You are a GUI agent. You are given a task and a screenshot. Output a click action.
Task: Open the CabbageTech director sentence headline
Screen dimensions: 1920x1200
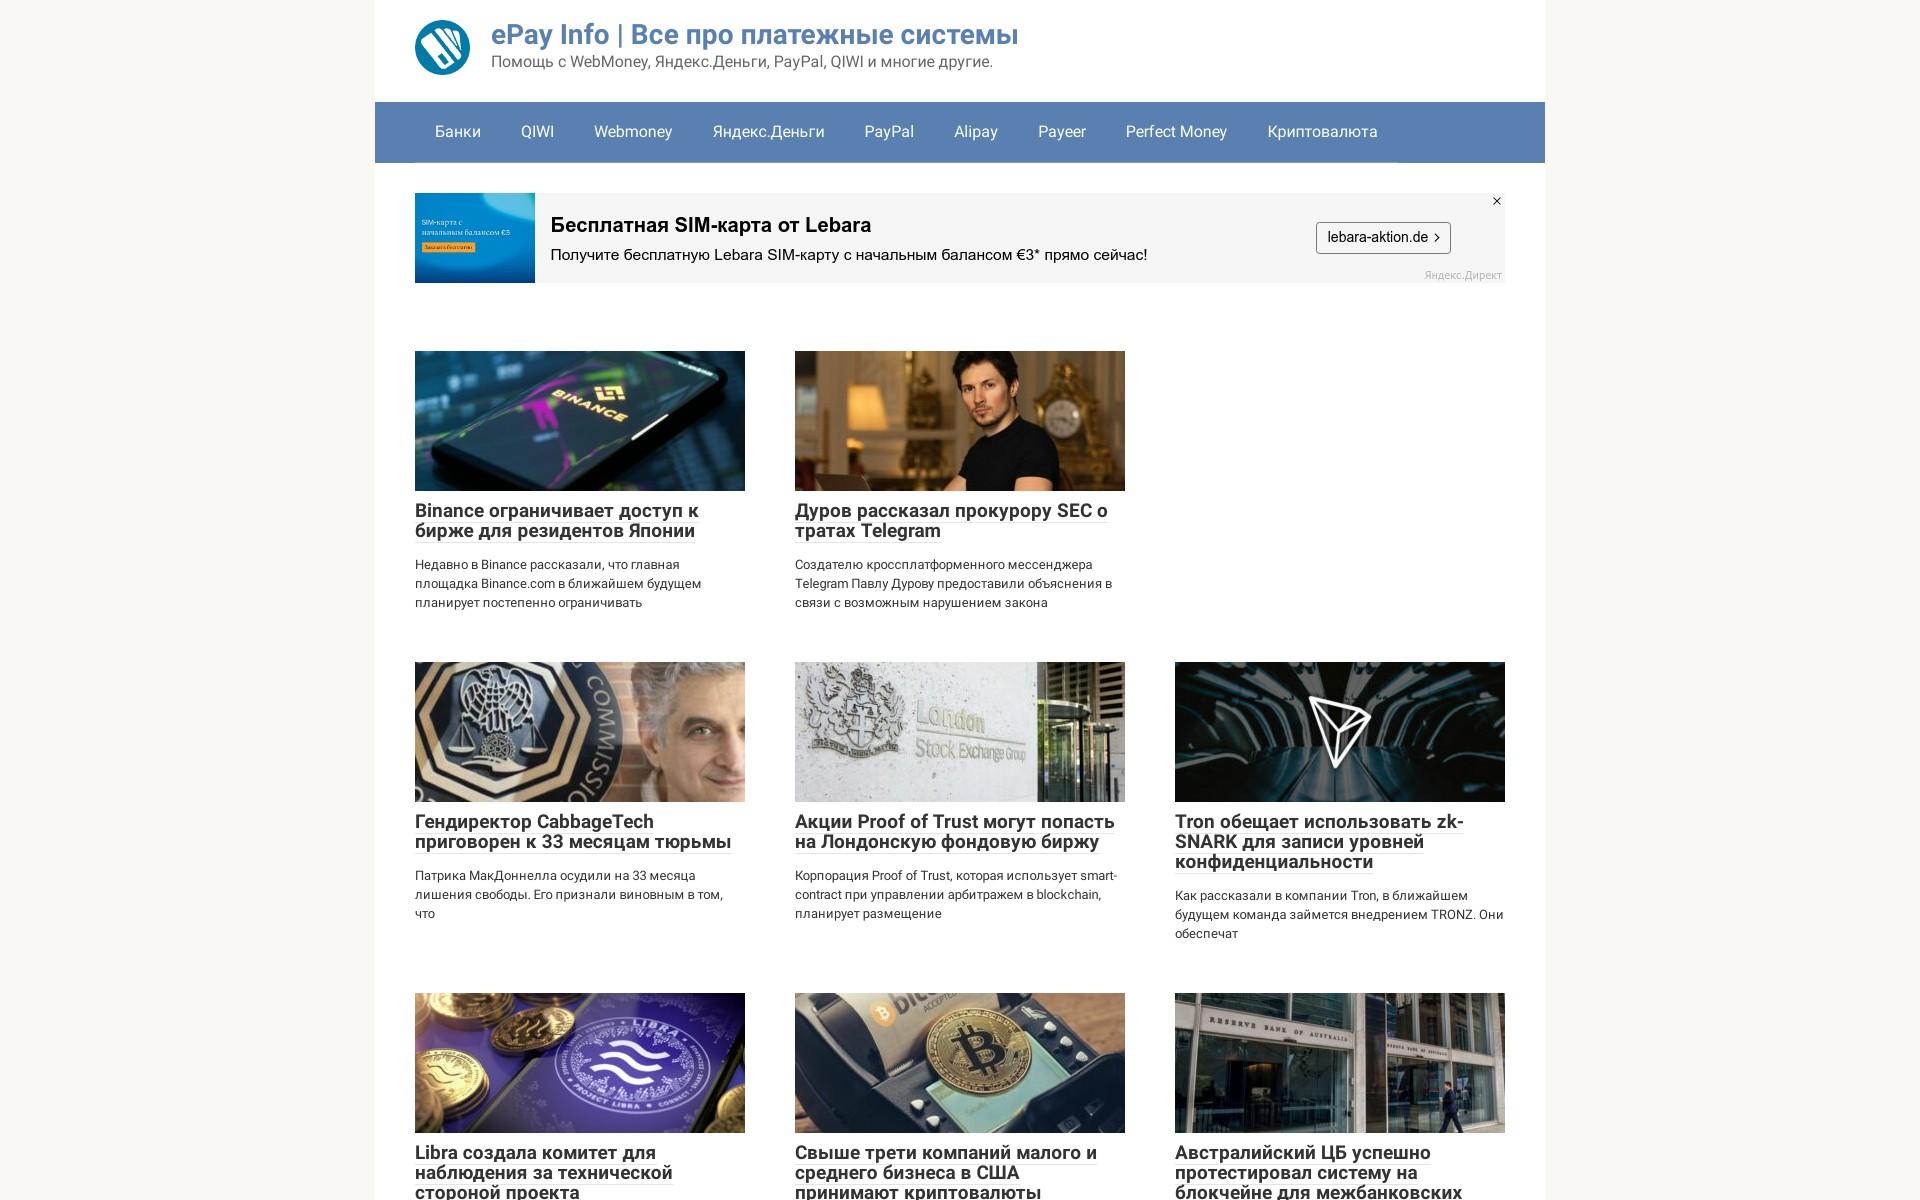(573, 832)
